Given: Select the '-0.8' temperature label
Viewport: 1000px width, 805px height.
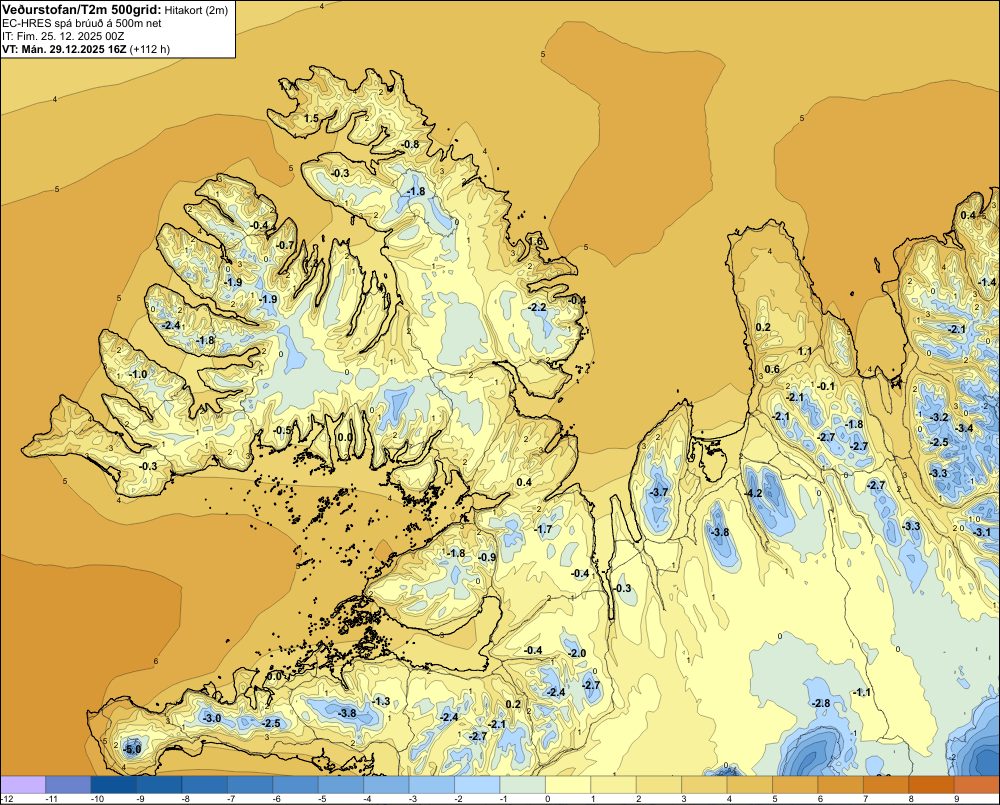Looking at the screenshot, I should 410,144.
